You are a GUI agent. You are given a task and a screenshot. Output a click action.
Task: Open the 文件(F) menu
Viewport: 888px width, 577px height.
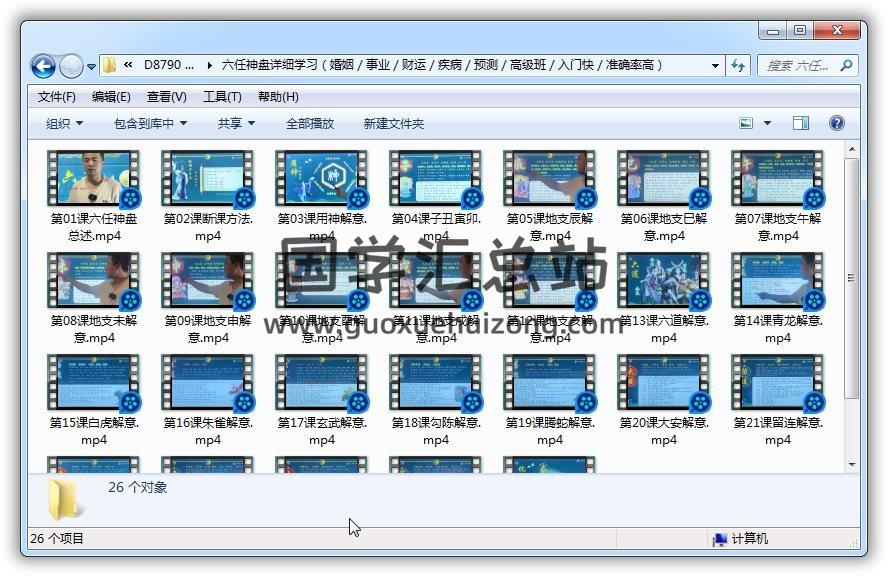click(x=57, y=97)
